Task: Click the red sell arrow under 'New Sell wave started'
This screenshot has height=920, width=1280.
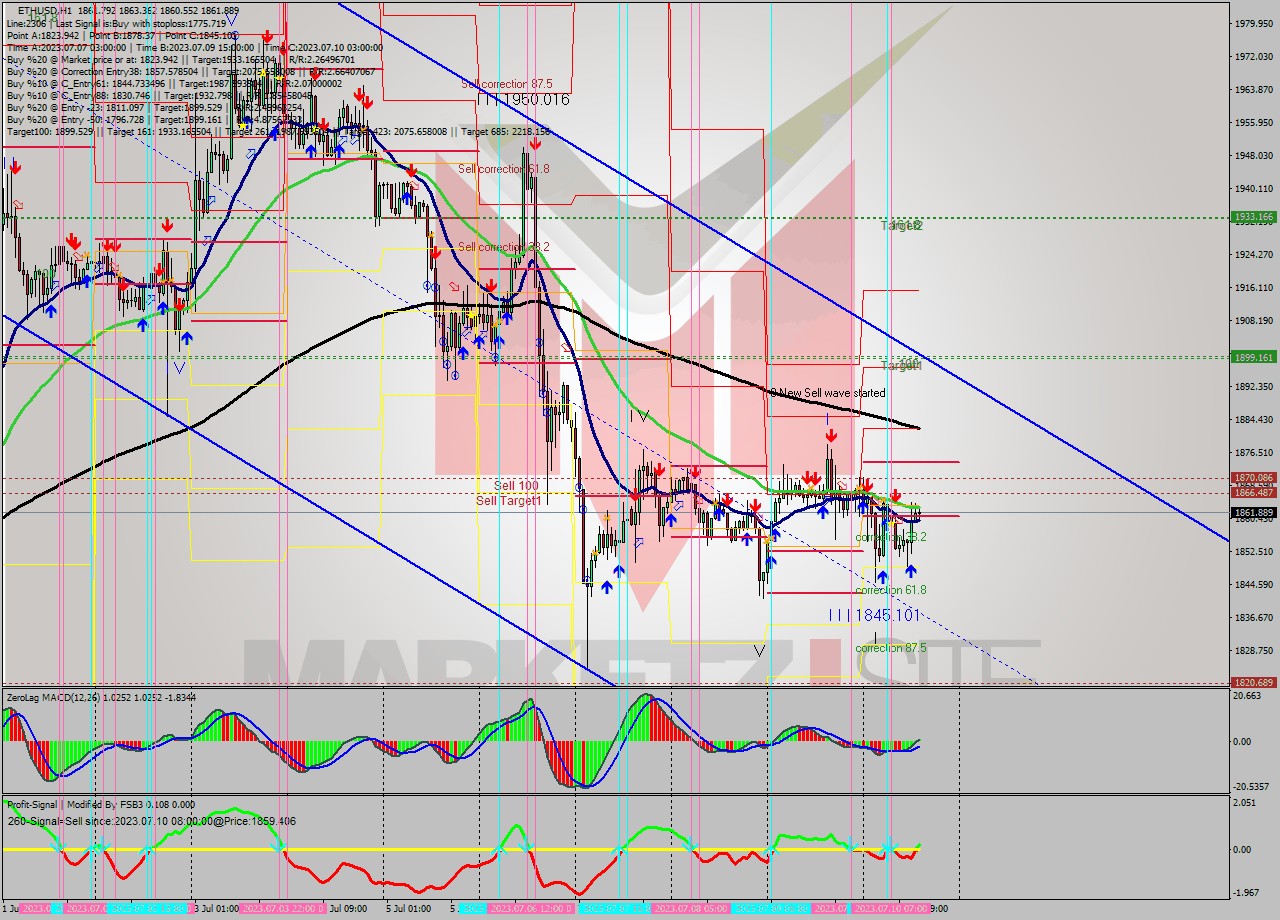Action: point(830,436)
